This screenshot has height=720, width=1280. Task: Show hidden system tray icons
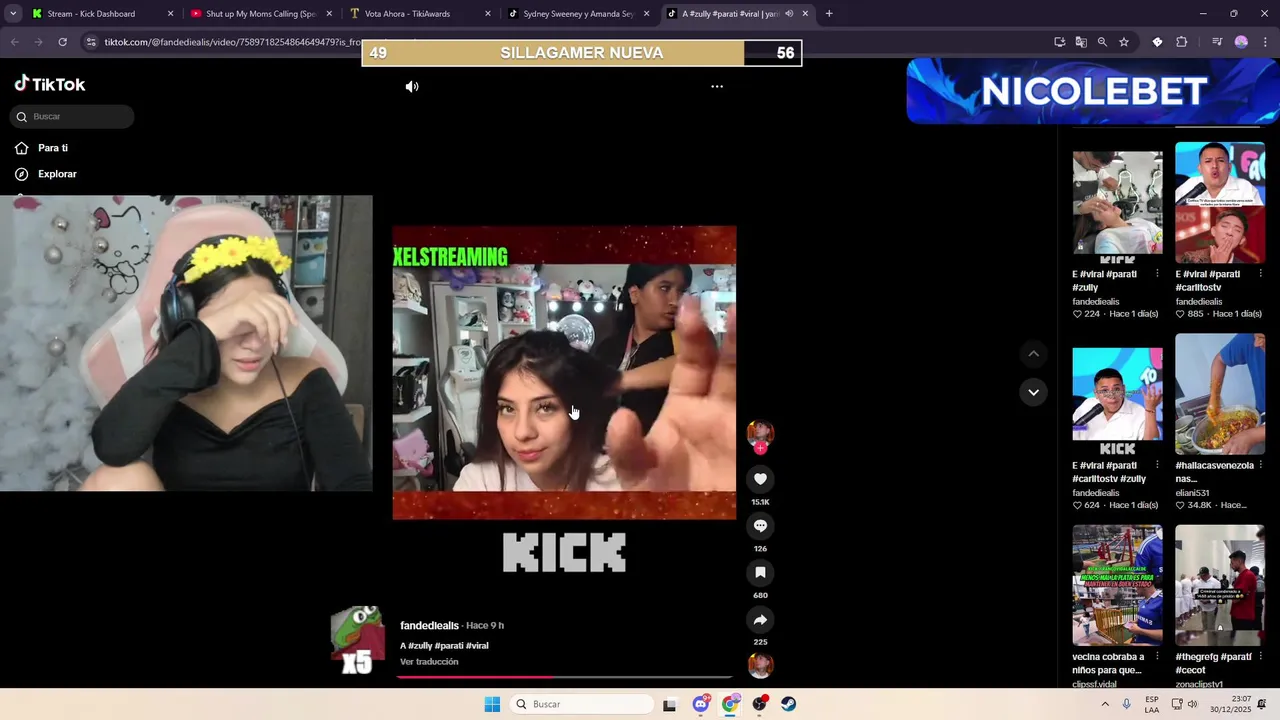1105,704
